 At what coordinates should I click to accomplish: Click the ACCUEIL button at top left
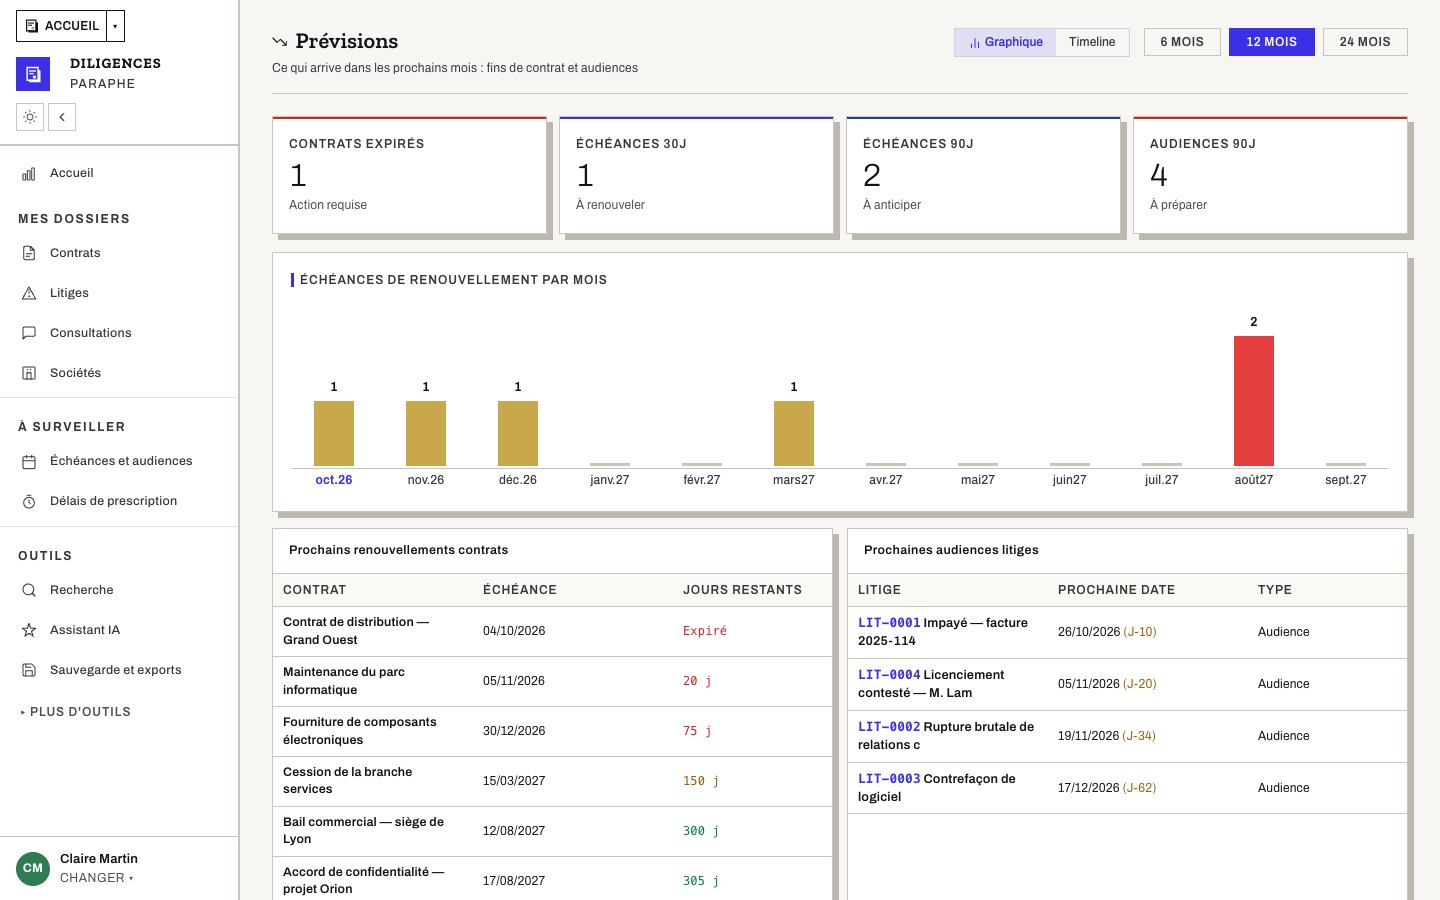61,26
